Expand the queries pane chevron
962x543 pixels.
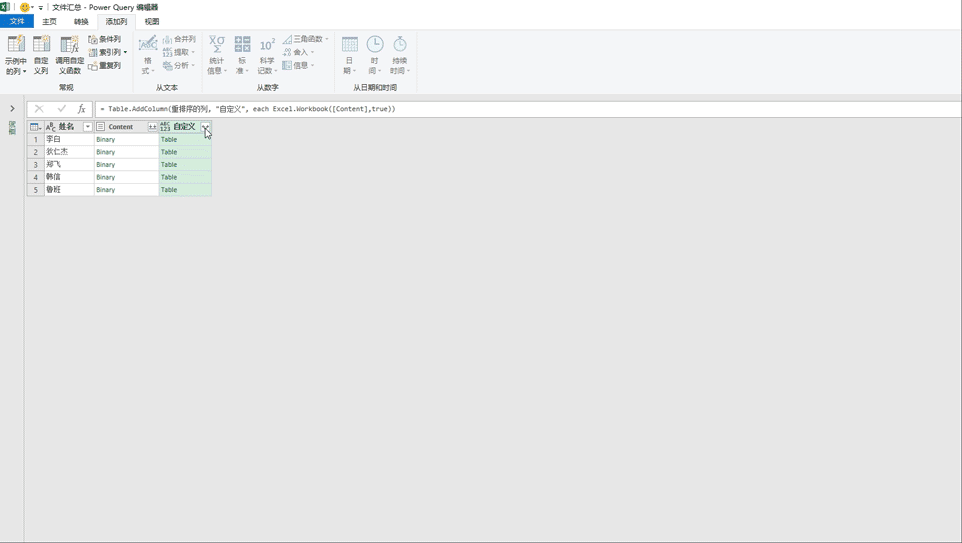click(x=12, y=109)
